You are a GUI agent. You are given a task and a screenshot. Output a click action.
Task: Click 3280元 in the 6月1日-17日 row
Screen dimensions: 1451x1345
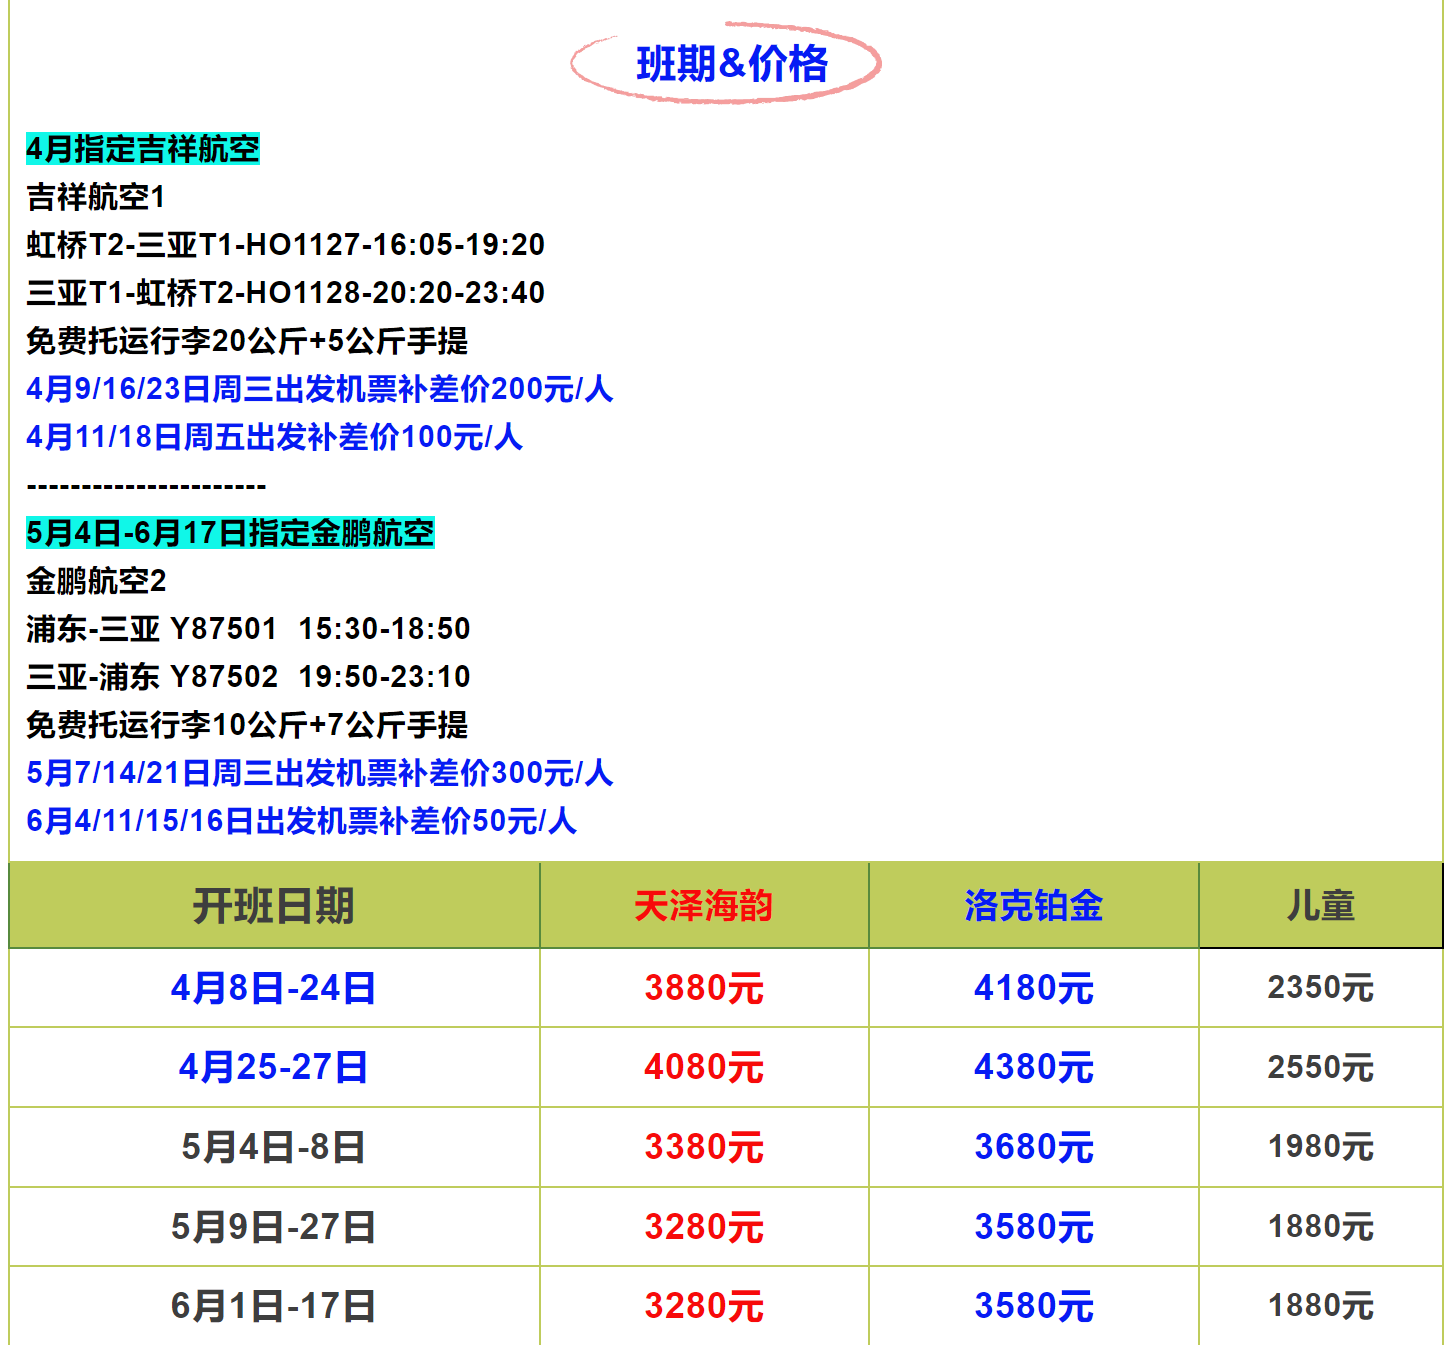704,1306
